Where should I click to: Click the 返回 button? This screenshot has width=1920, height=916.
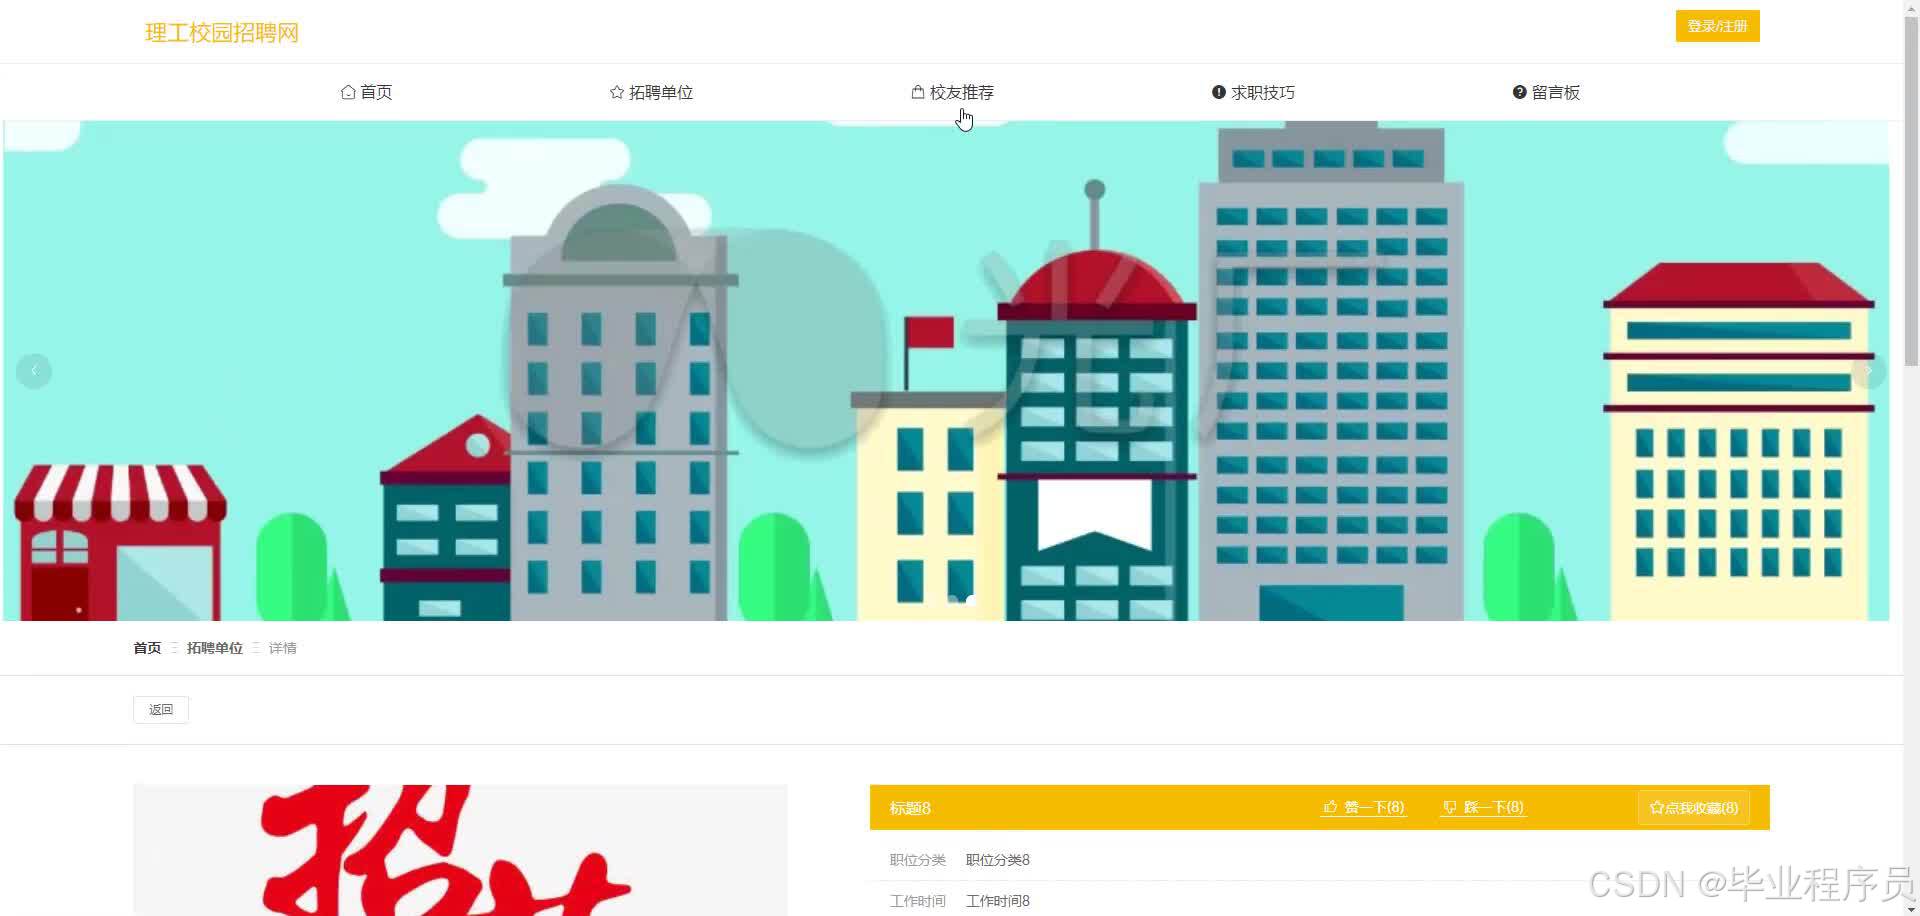160,709
